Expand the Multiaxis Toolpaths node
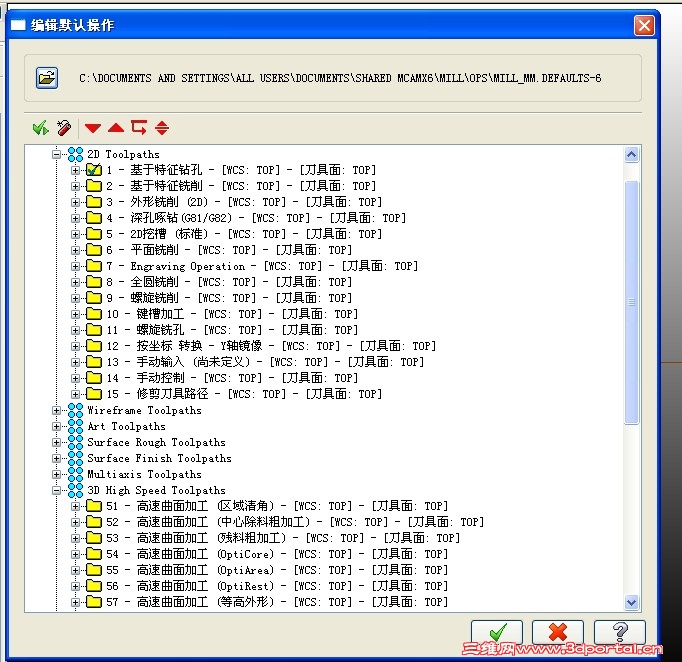The width and height of the screenshot is (682, 662). (56, 474)
